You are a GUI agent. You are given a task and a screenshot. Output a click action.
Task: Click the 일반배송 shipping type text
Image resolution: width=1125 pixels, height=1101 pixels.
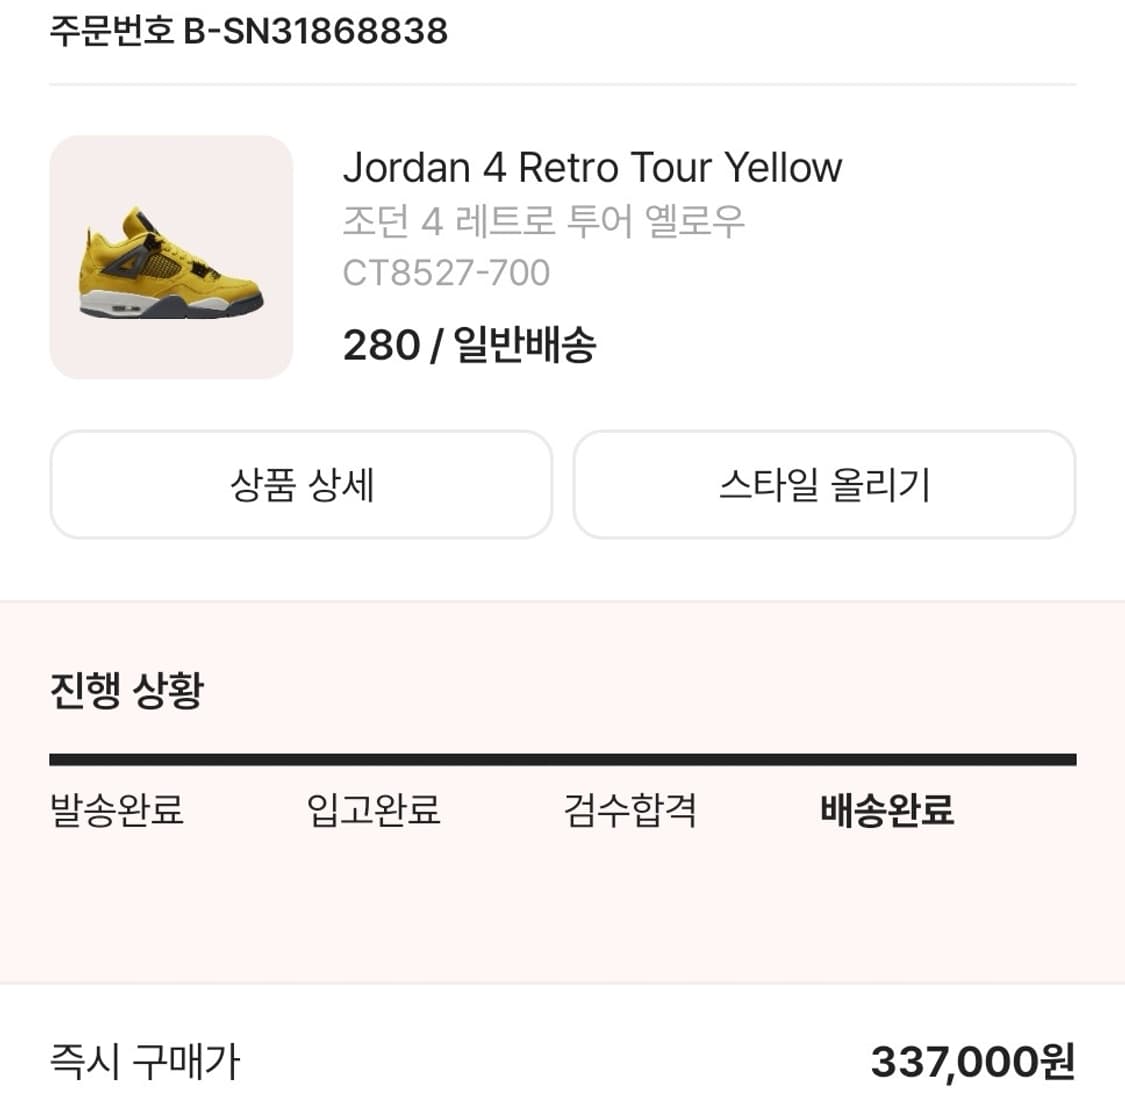(525, 346)
